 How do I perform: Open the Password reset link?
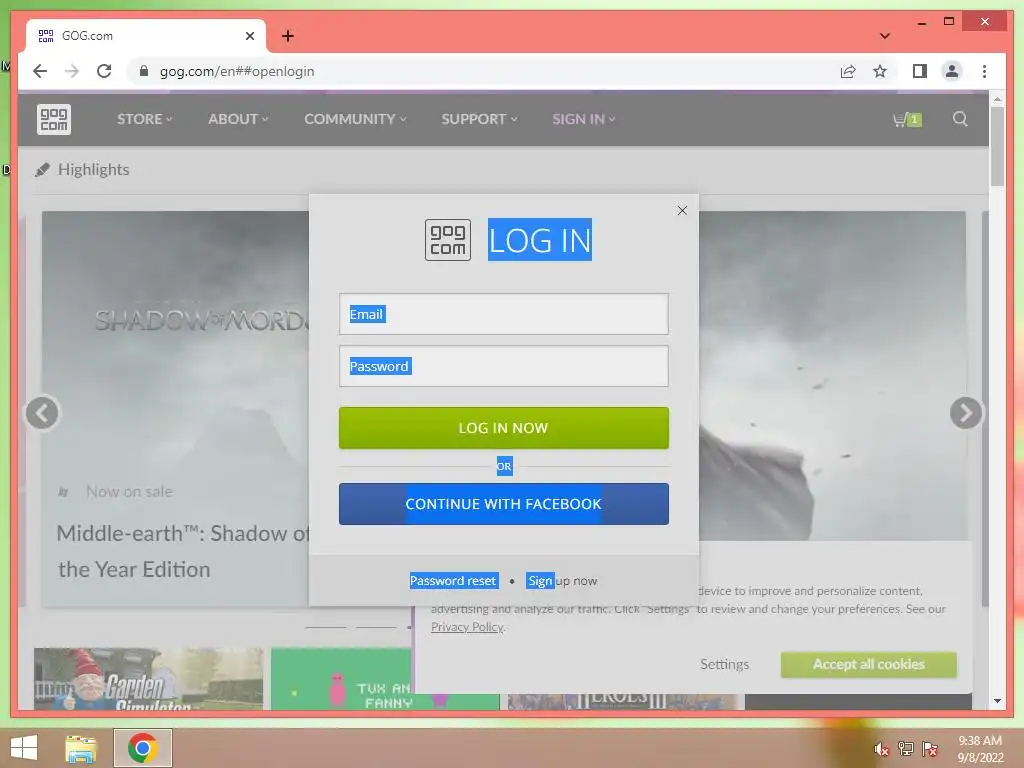pyautogui.click(x=453, y=581)
